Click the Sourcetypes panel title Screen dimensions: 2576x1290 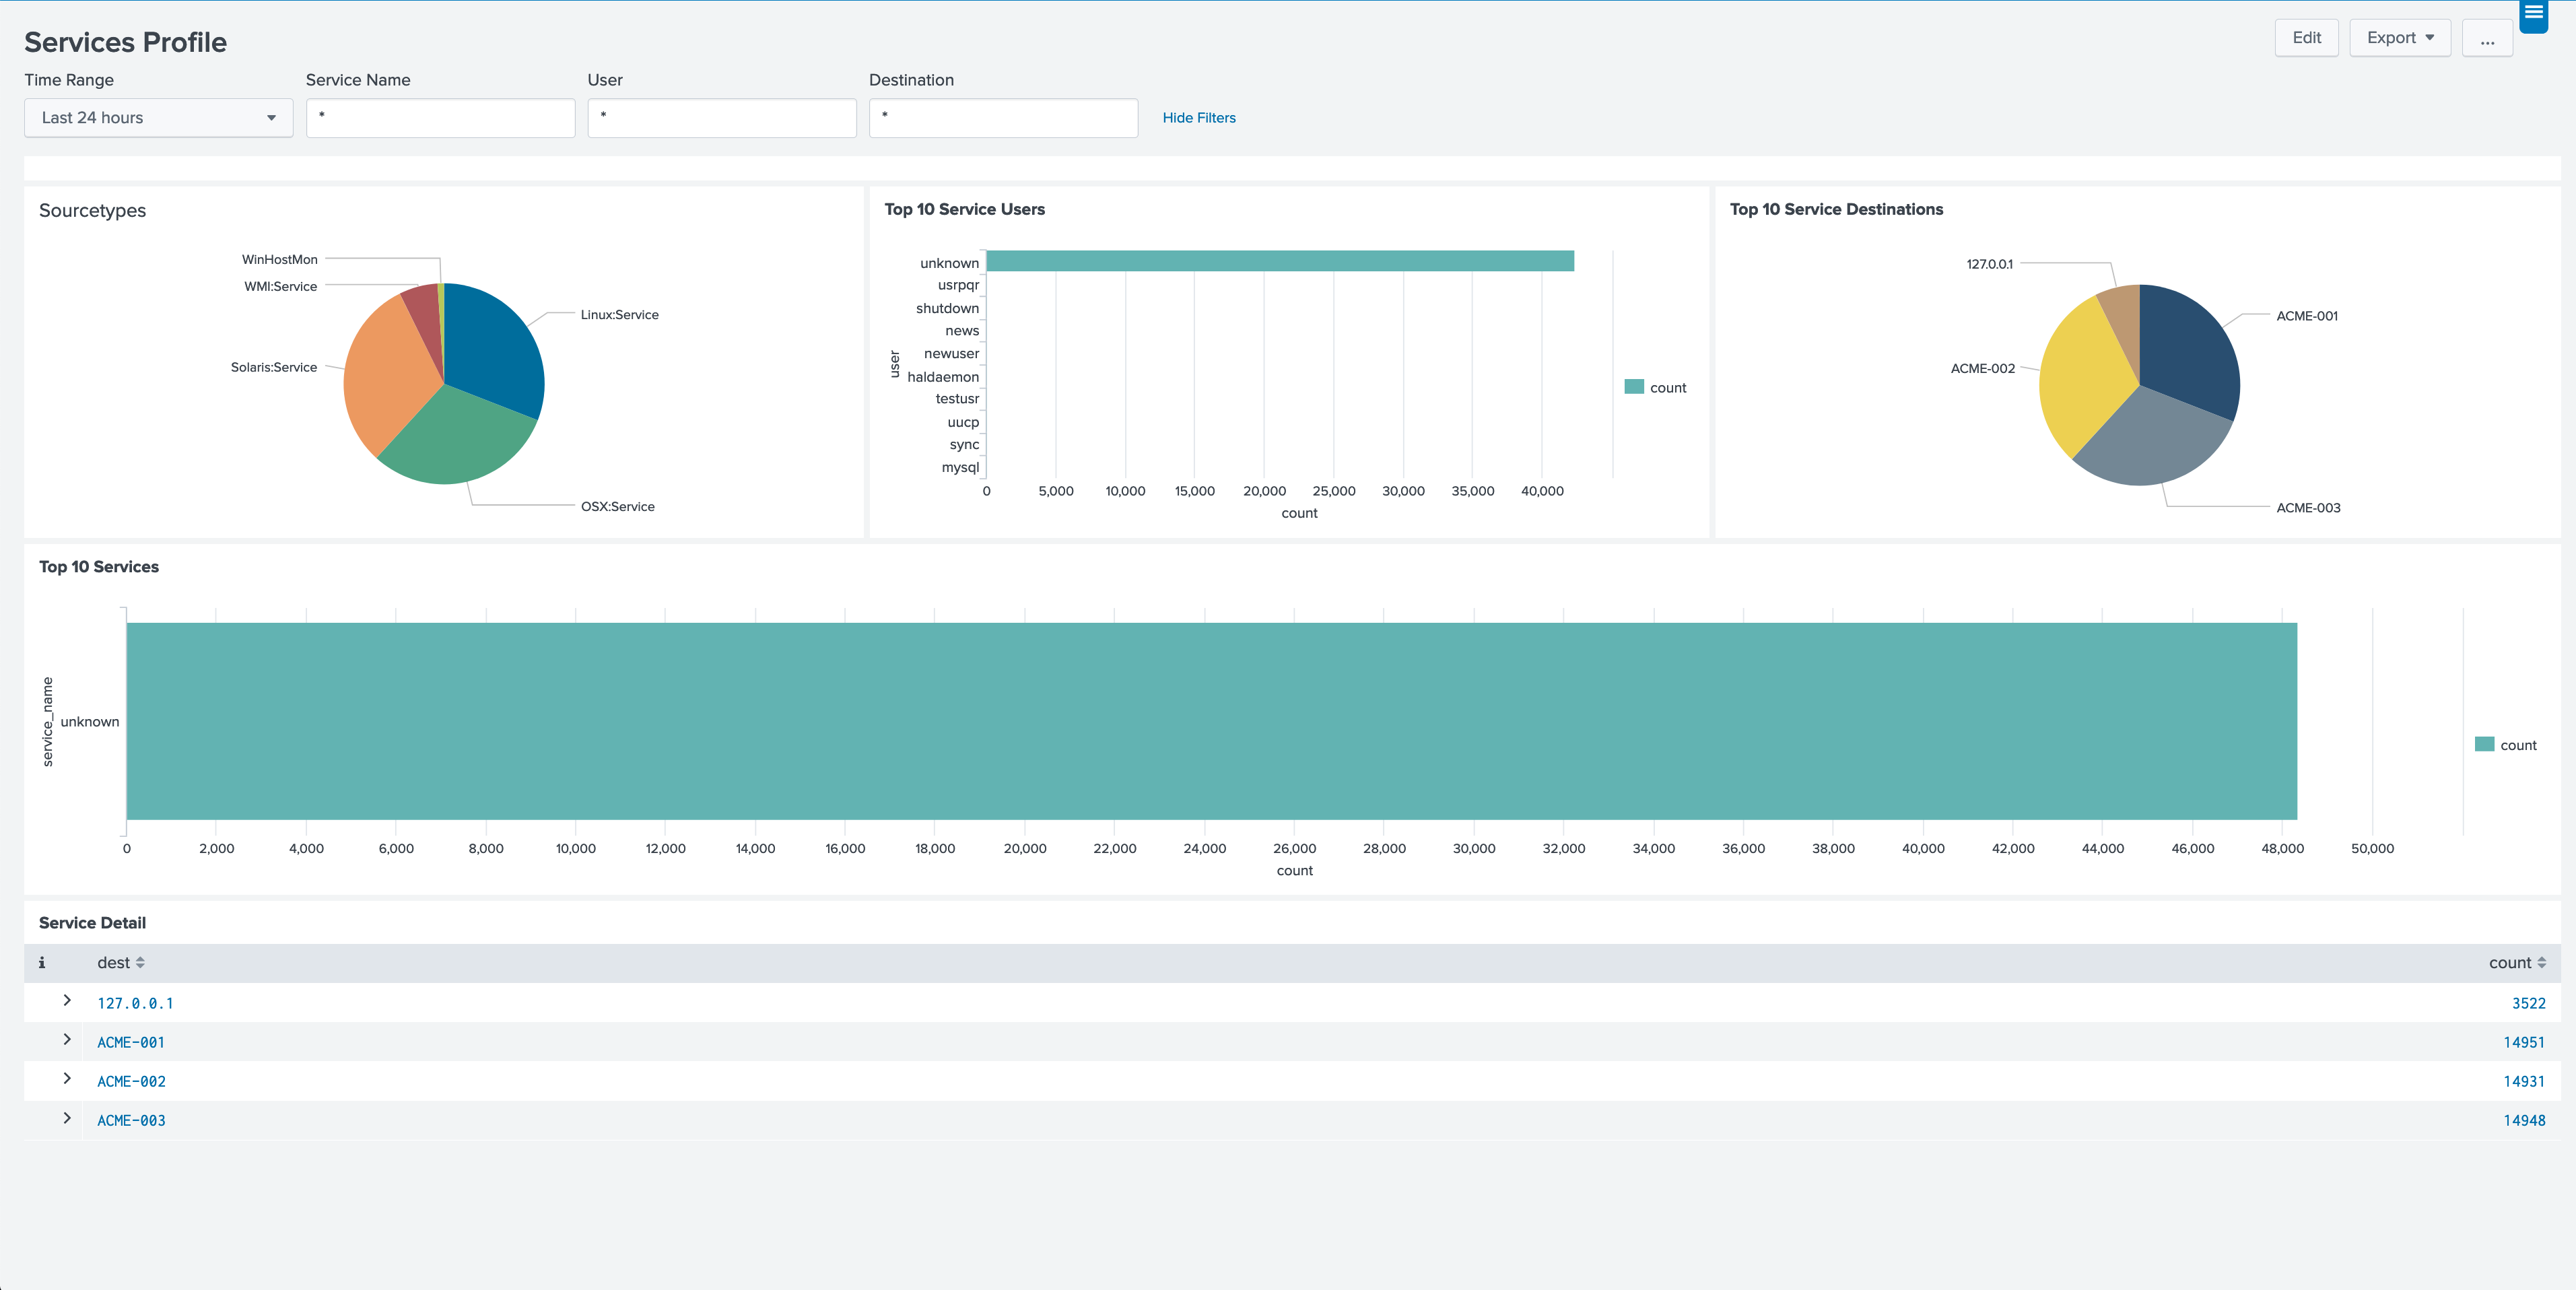[92, 211]
